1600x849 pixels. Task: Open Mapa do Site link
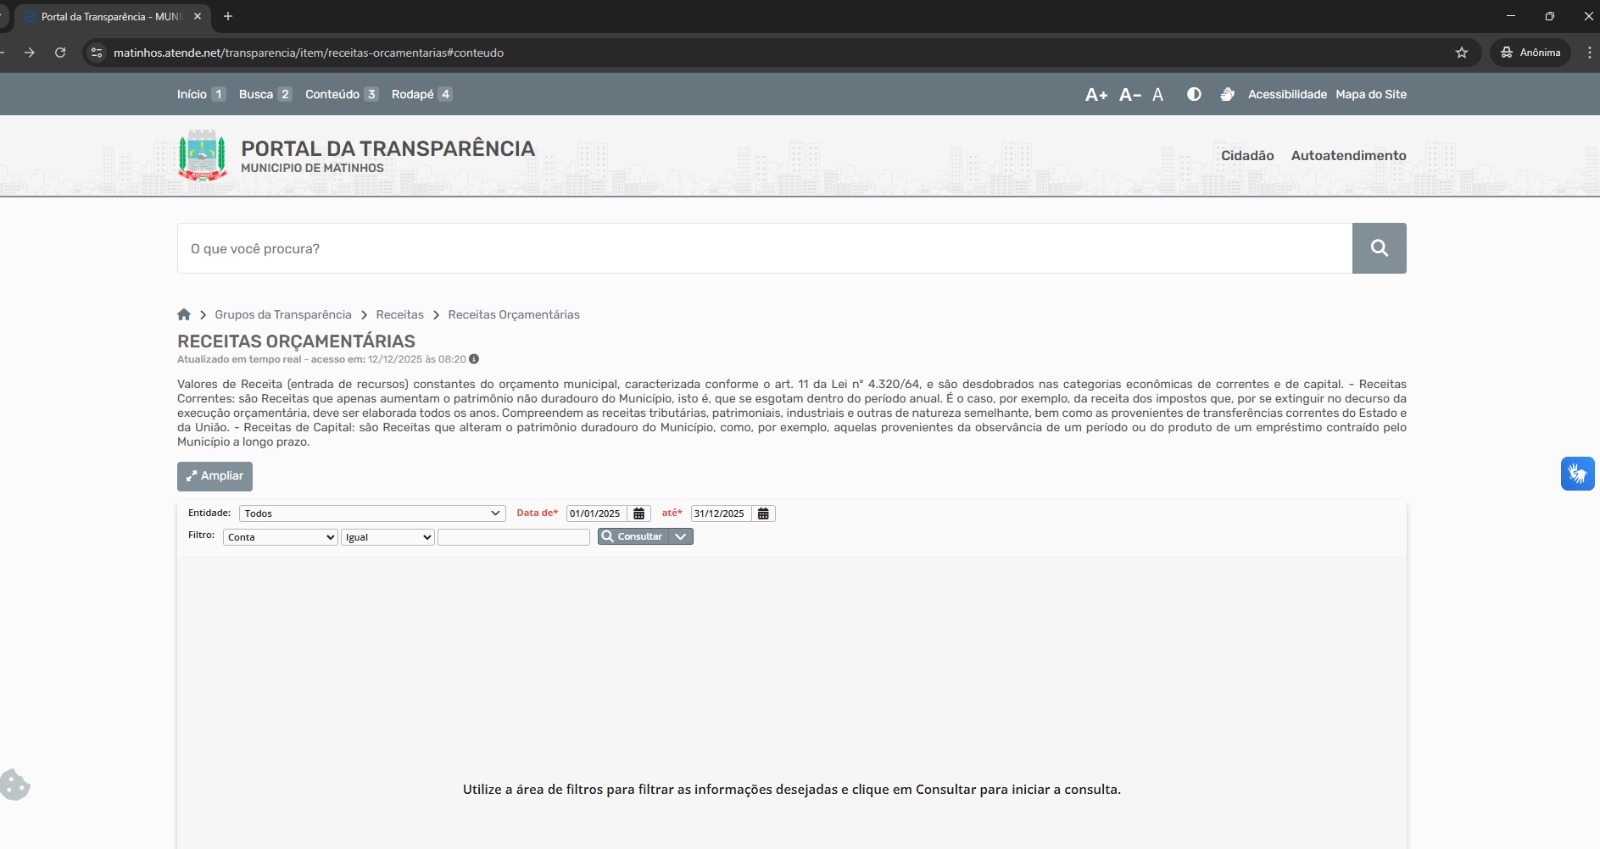(x=1371, y=95)
